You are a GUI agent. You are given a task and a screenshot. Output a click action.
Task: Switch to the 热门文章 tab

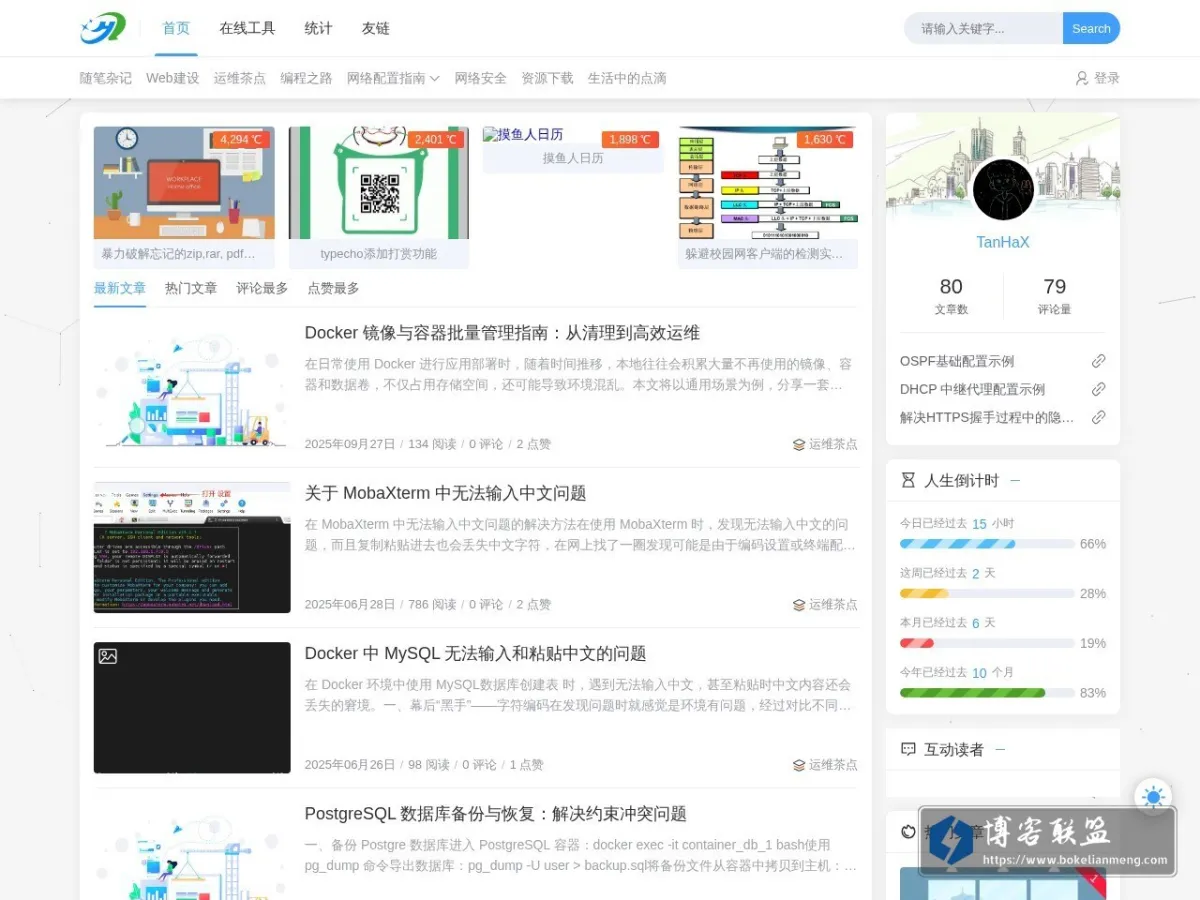pos(191,288)
